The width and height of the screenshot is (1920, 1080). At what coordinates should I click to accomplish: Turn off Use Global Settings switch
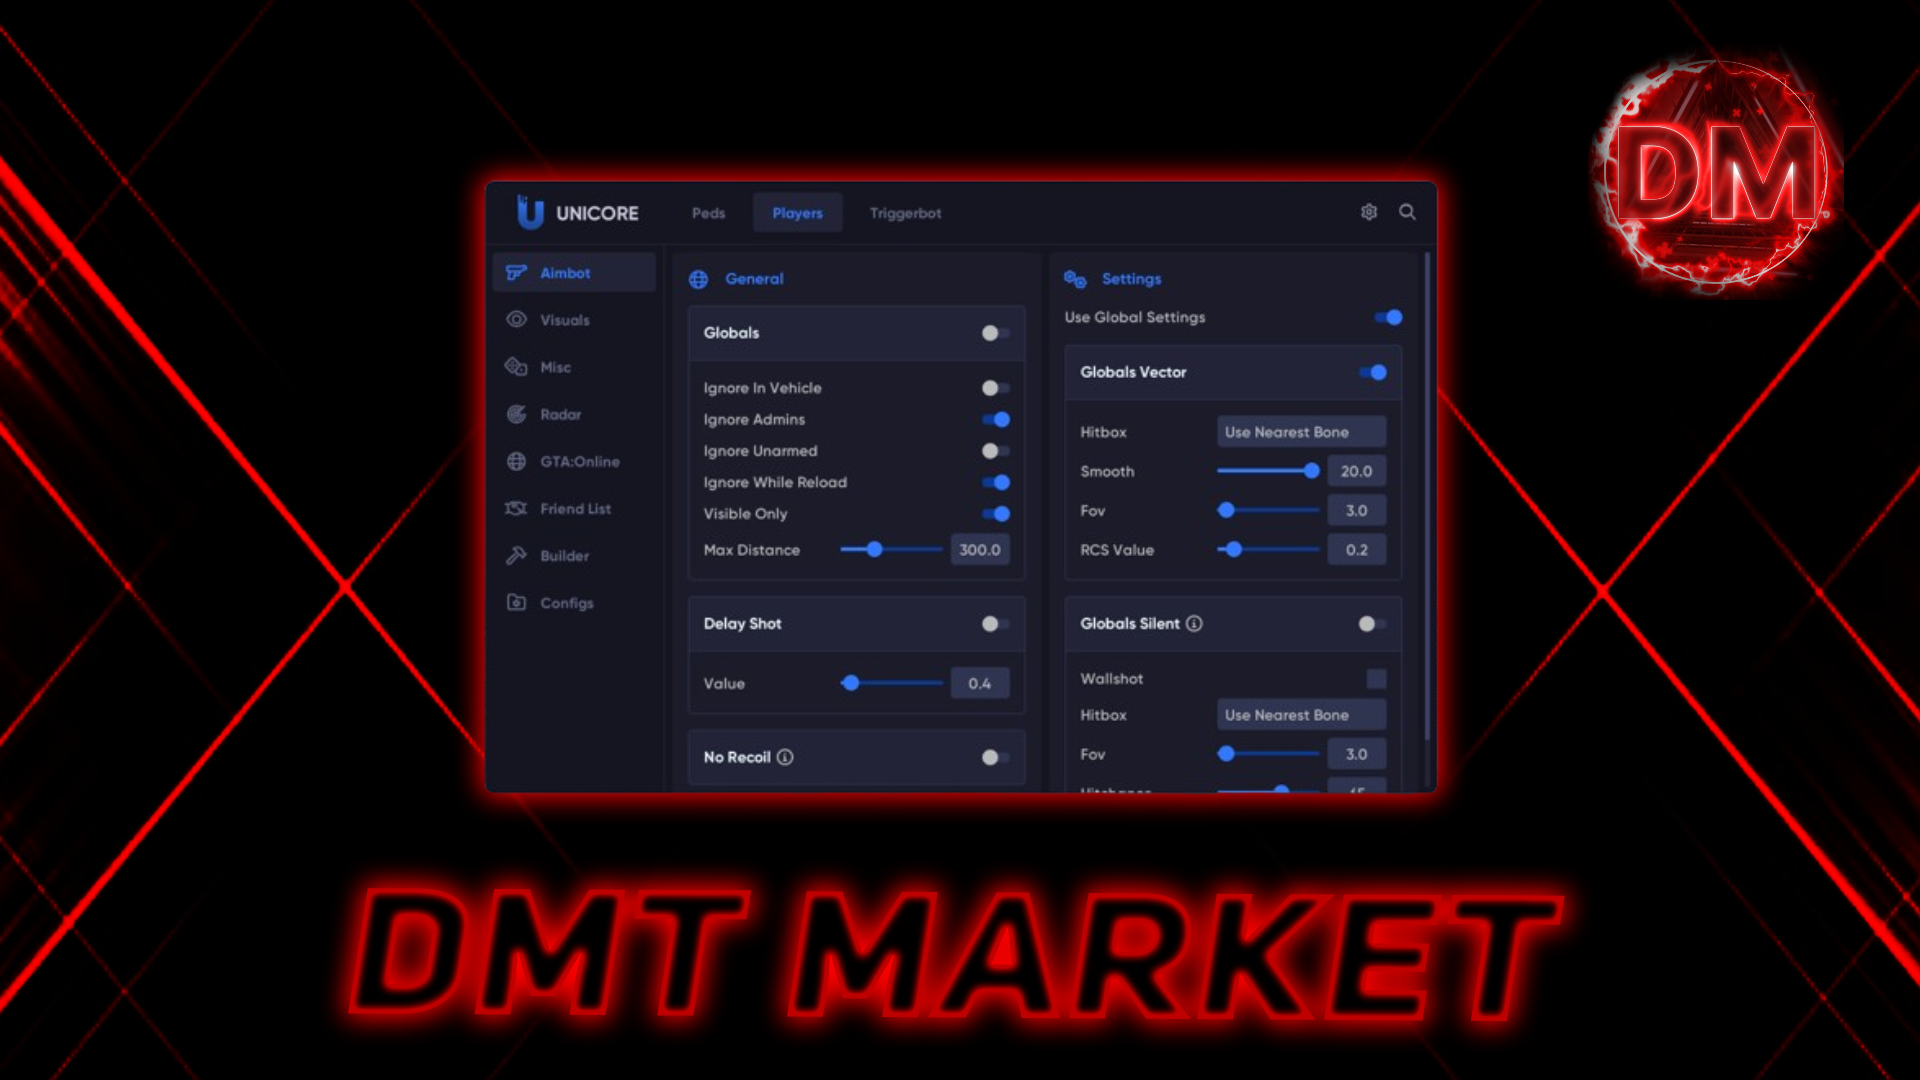pos(1388,318)
